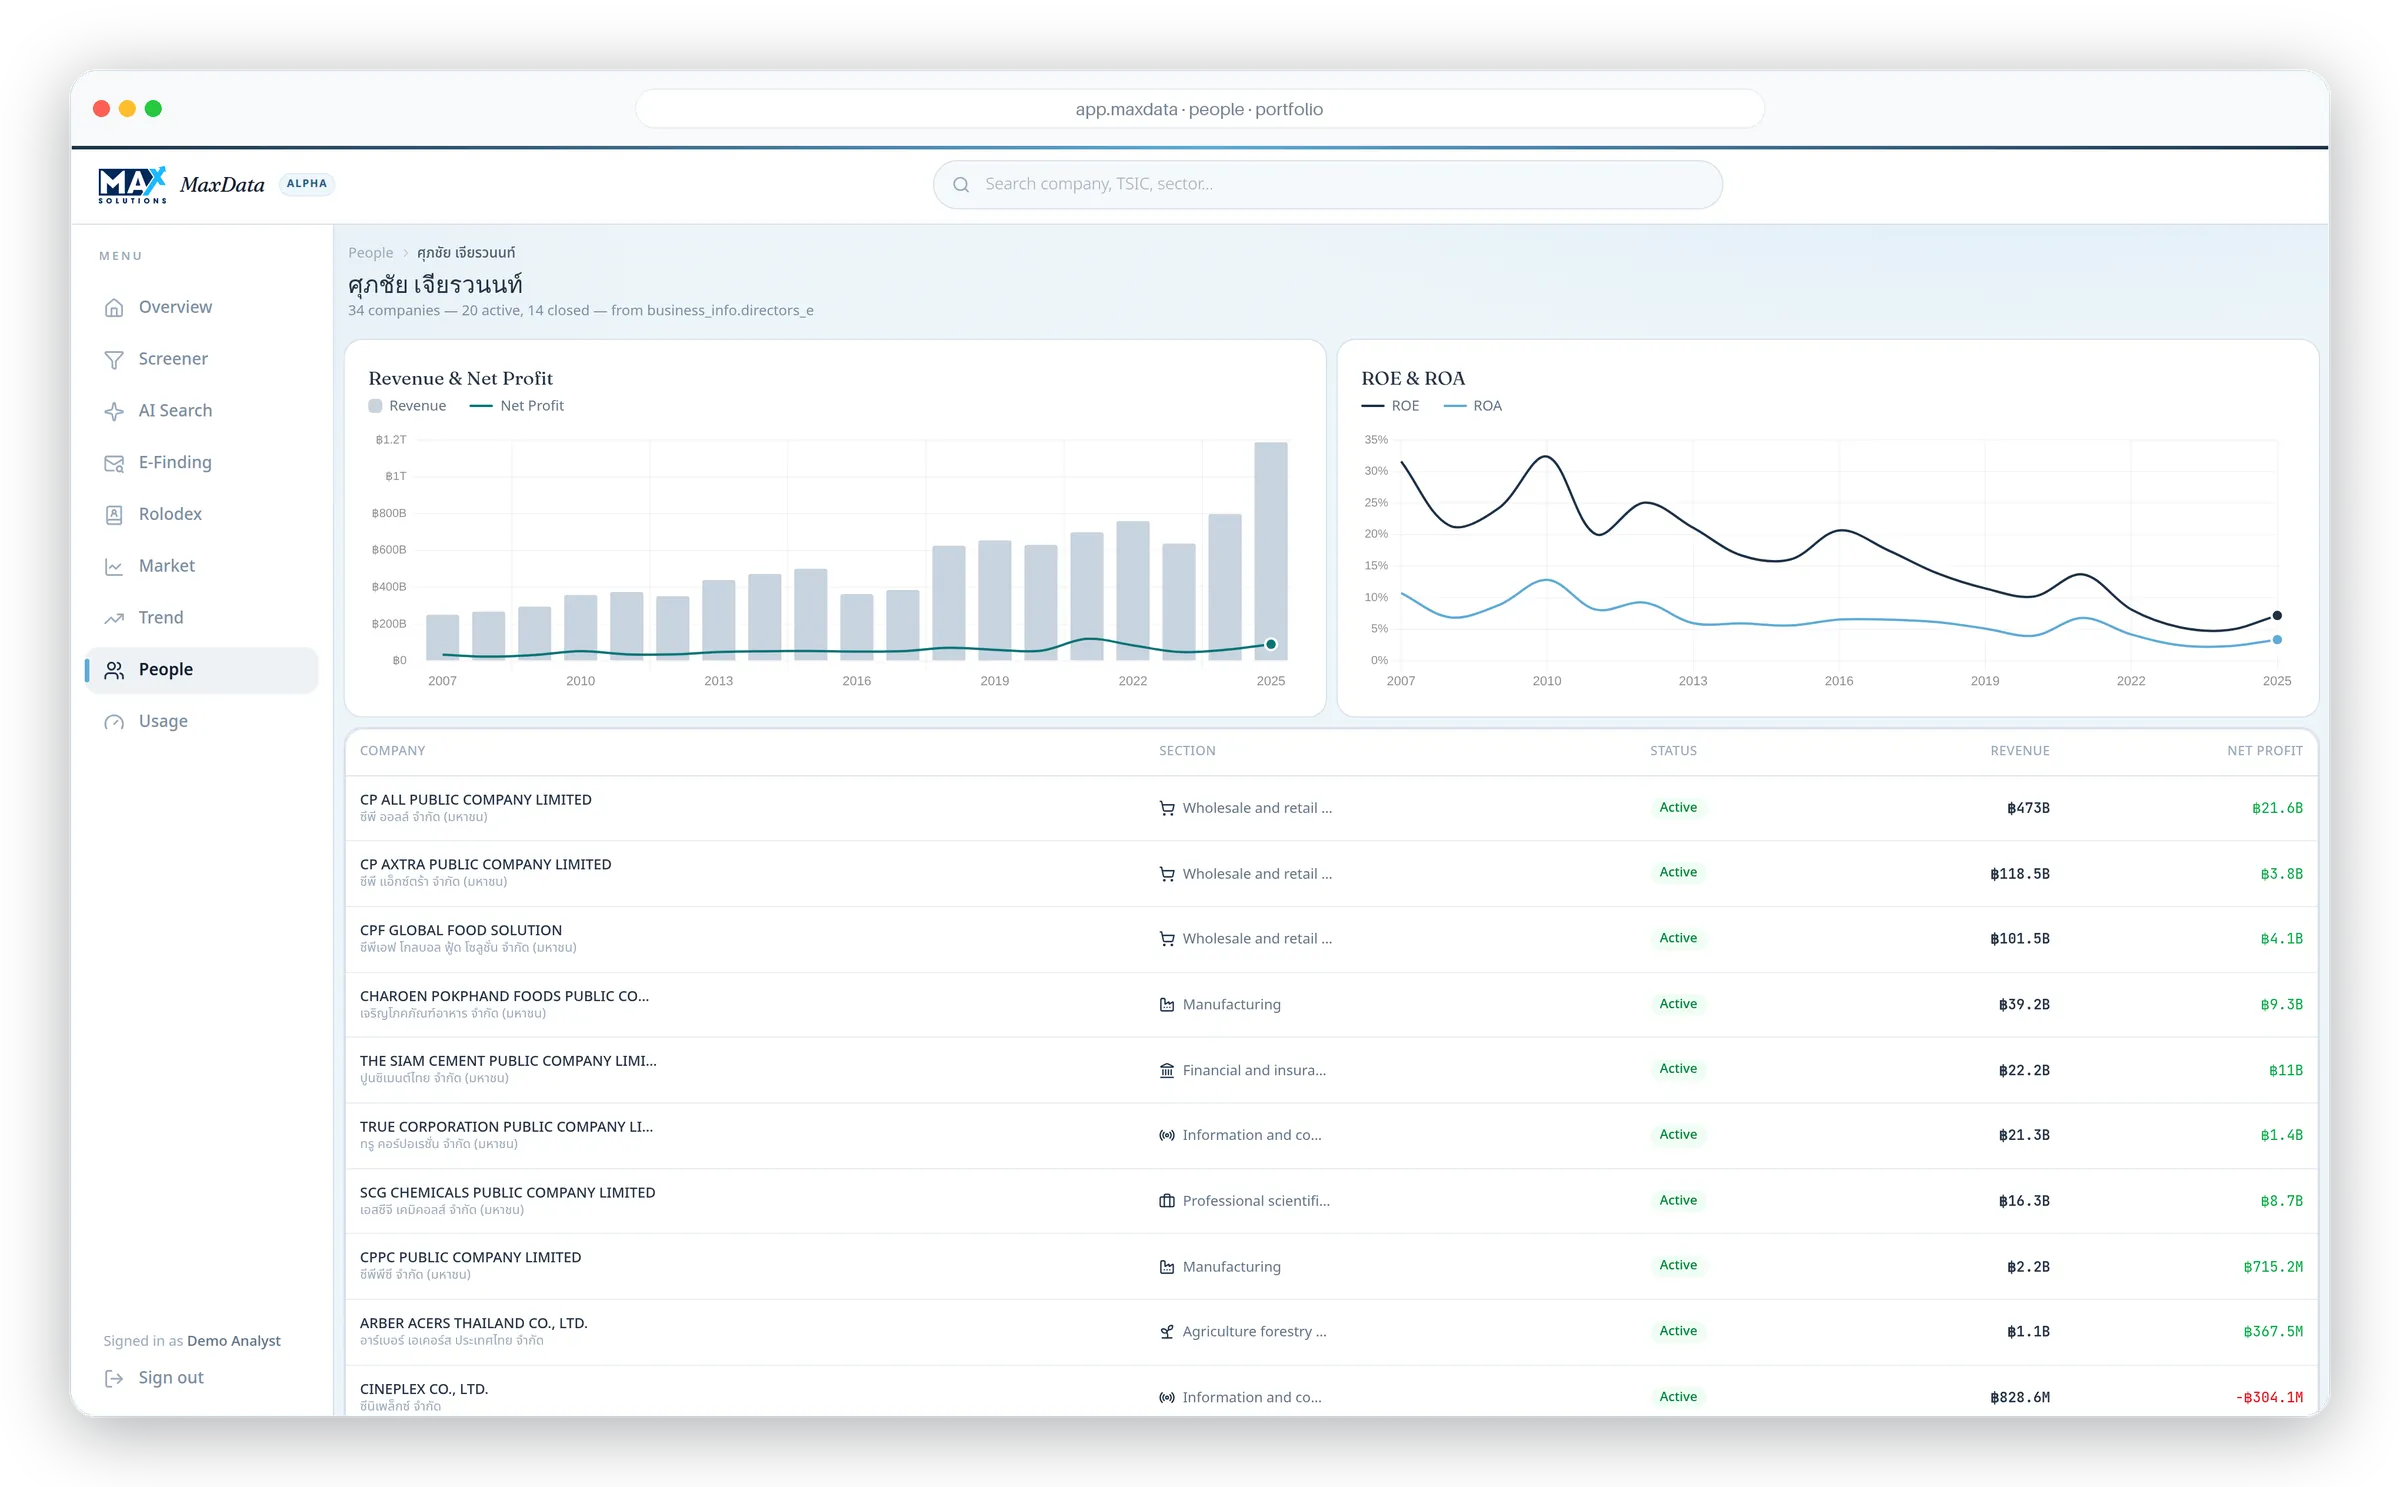
Task: Click the Sign out icon
Action: (114, 1378)
